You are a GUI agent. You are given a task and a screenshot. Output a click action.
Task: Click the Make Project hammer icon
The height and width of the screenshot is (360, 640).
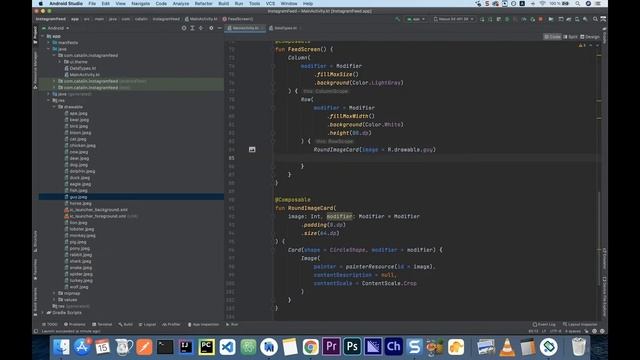coord(397,19)
